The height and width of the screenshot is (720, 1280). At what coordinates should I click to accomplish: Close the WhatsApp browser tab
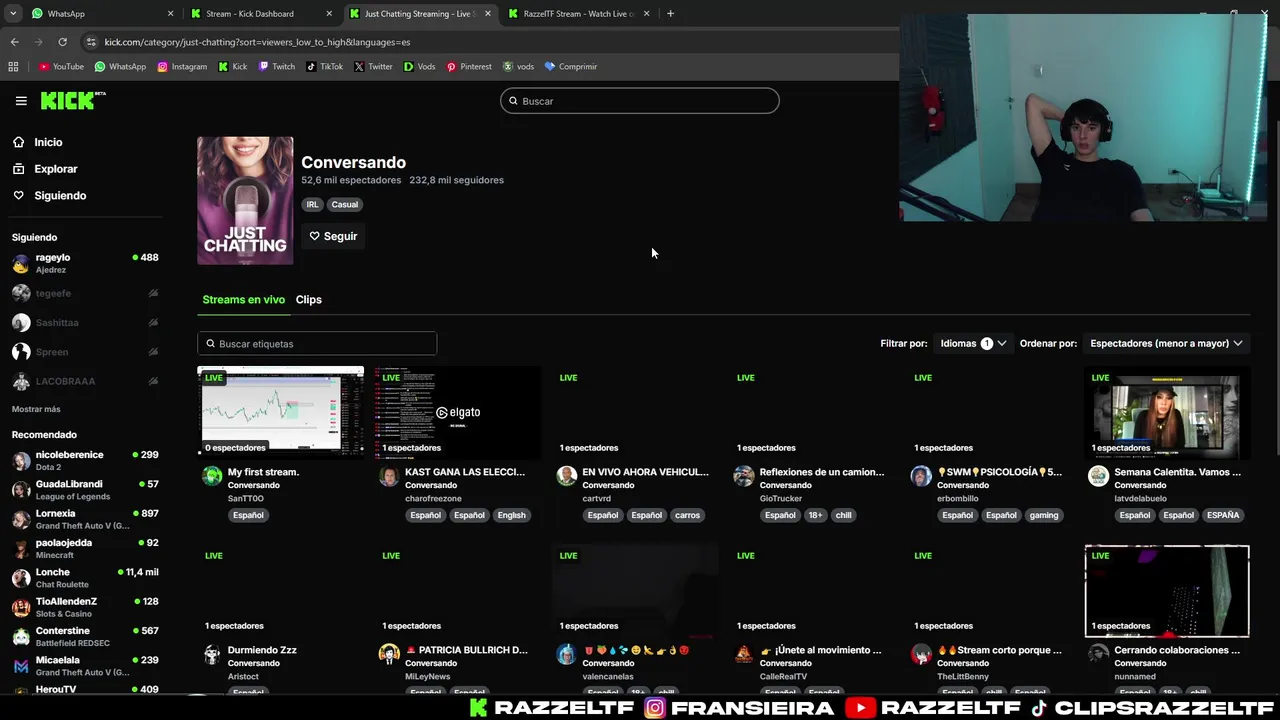coord(170,14)
